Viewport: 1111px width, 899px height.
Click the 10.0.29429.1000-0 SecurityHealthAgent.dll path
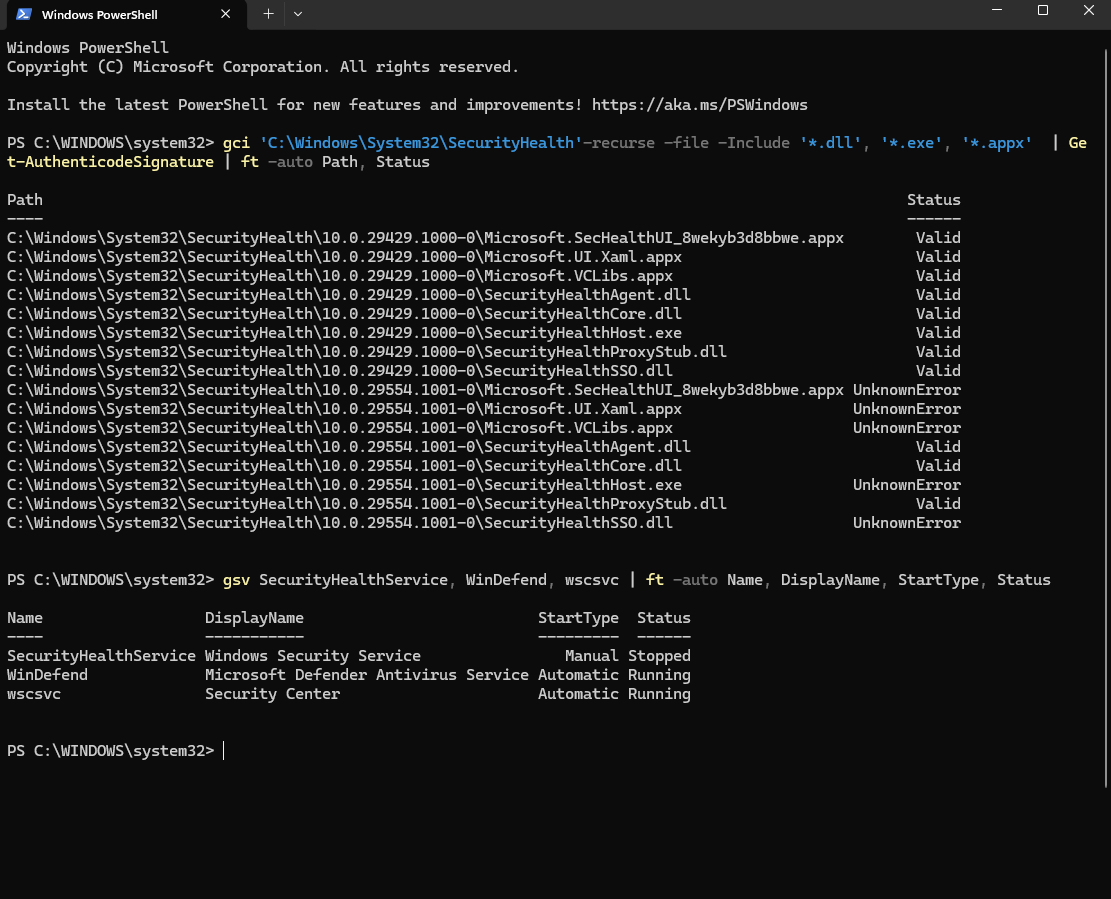(x=349, y=295)
